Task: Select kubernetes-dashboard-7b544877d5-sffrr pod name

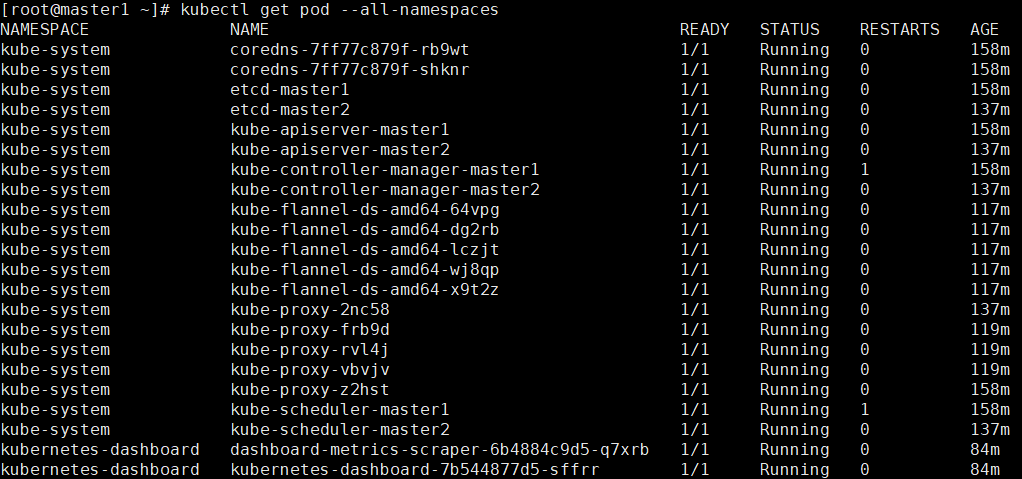Action: click(x=415, y=469)
